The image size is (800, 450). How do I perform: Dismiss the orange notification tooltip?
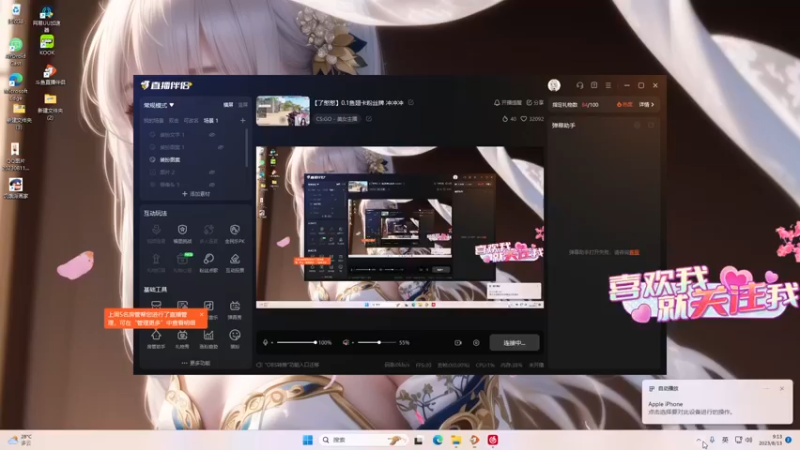coord(202,314)
